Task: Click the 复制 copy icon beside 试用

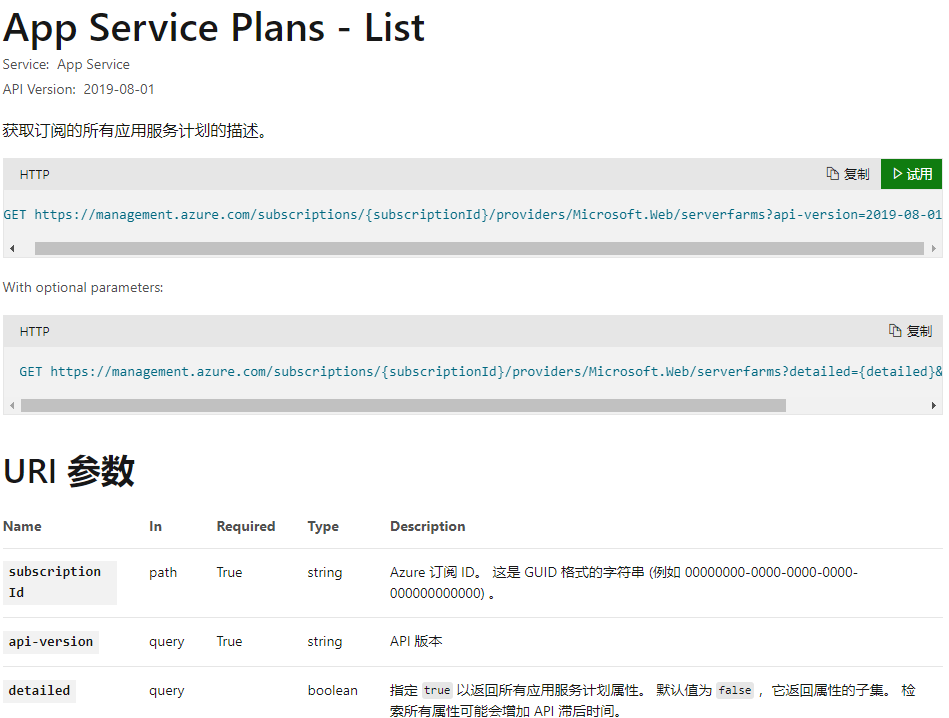Action: tap(847, 174)
